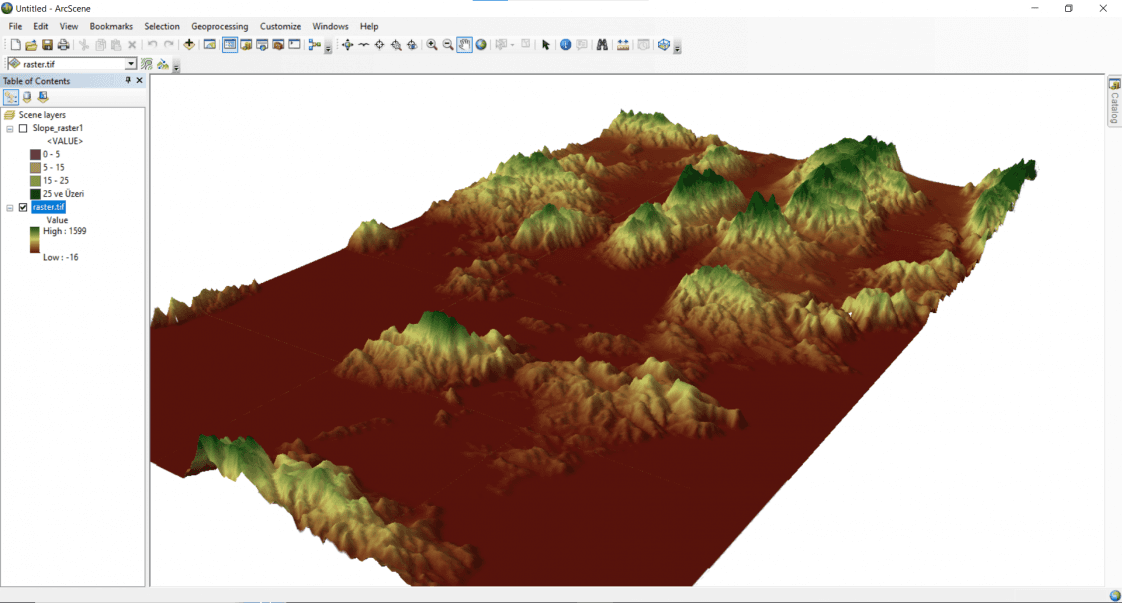Select the Pan hand tool

(x=464, y=45)
